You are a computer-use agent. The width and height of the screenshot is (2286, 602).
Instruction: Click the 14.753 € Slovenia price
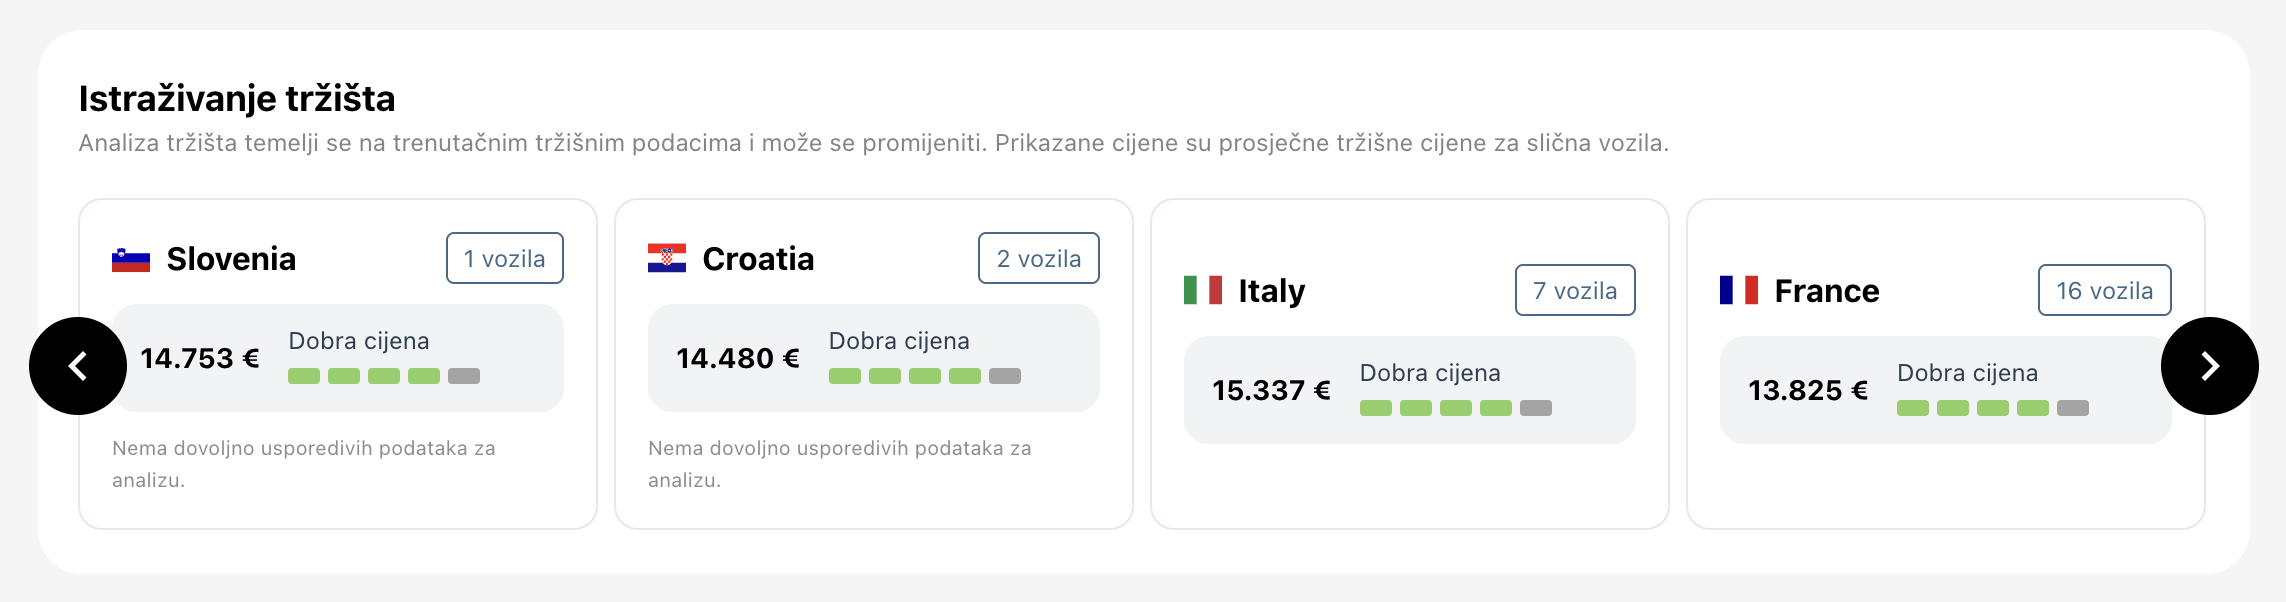tap(200, 358)
